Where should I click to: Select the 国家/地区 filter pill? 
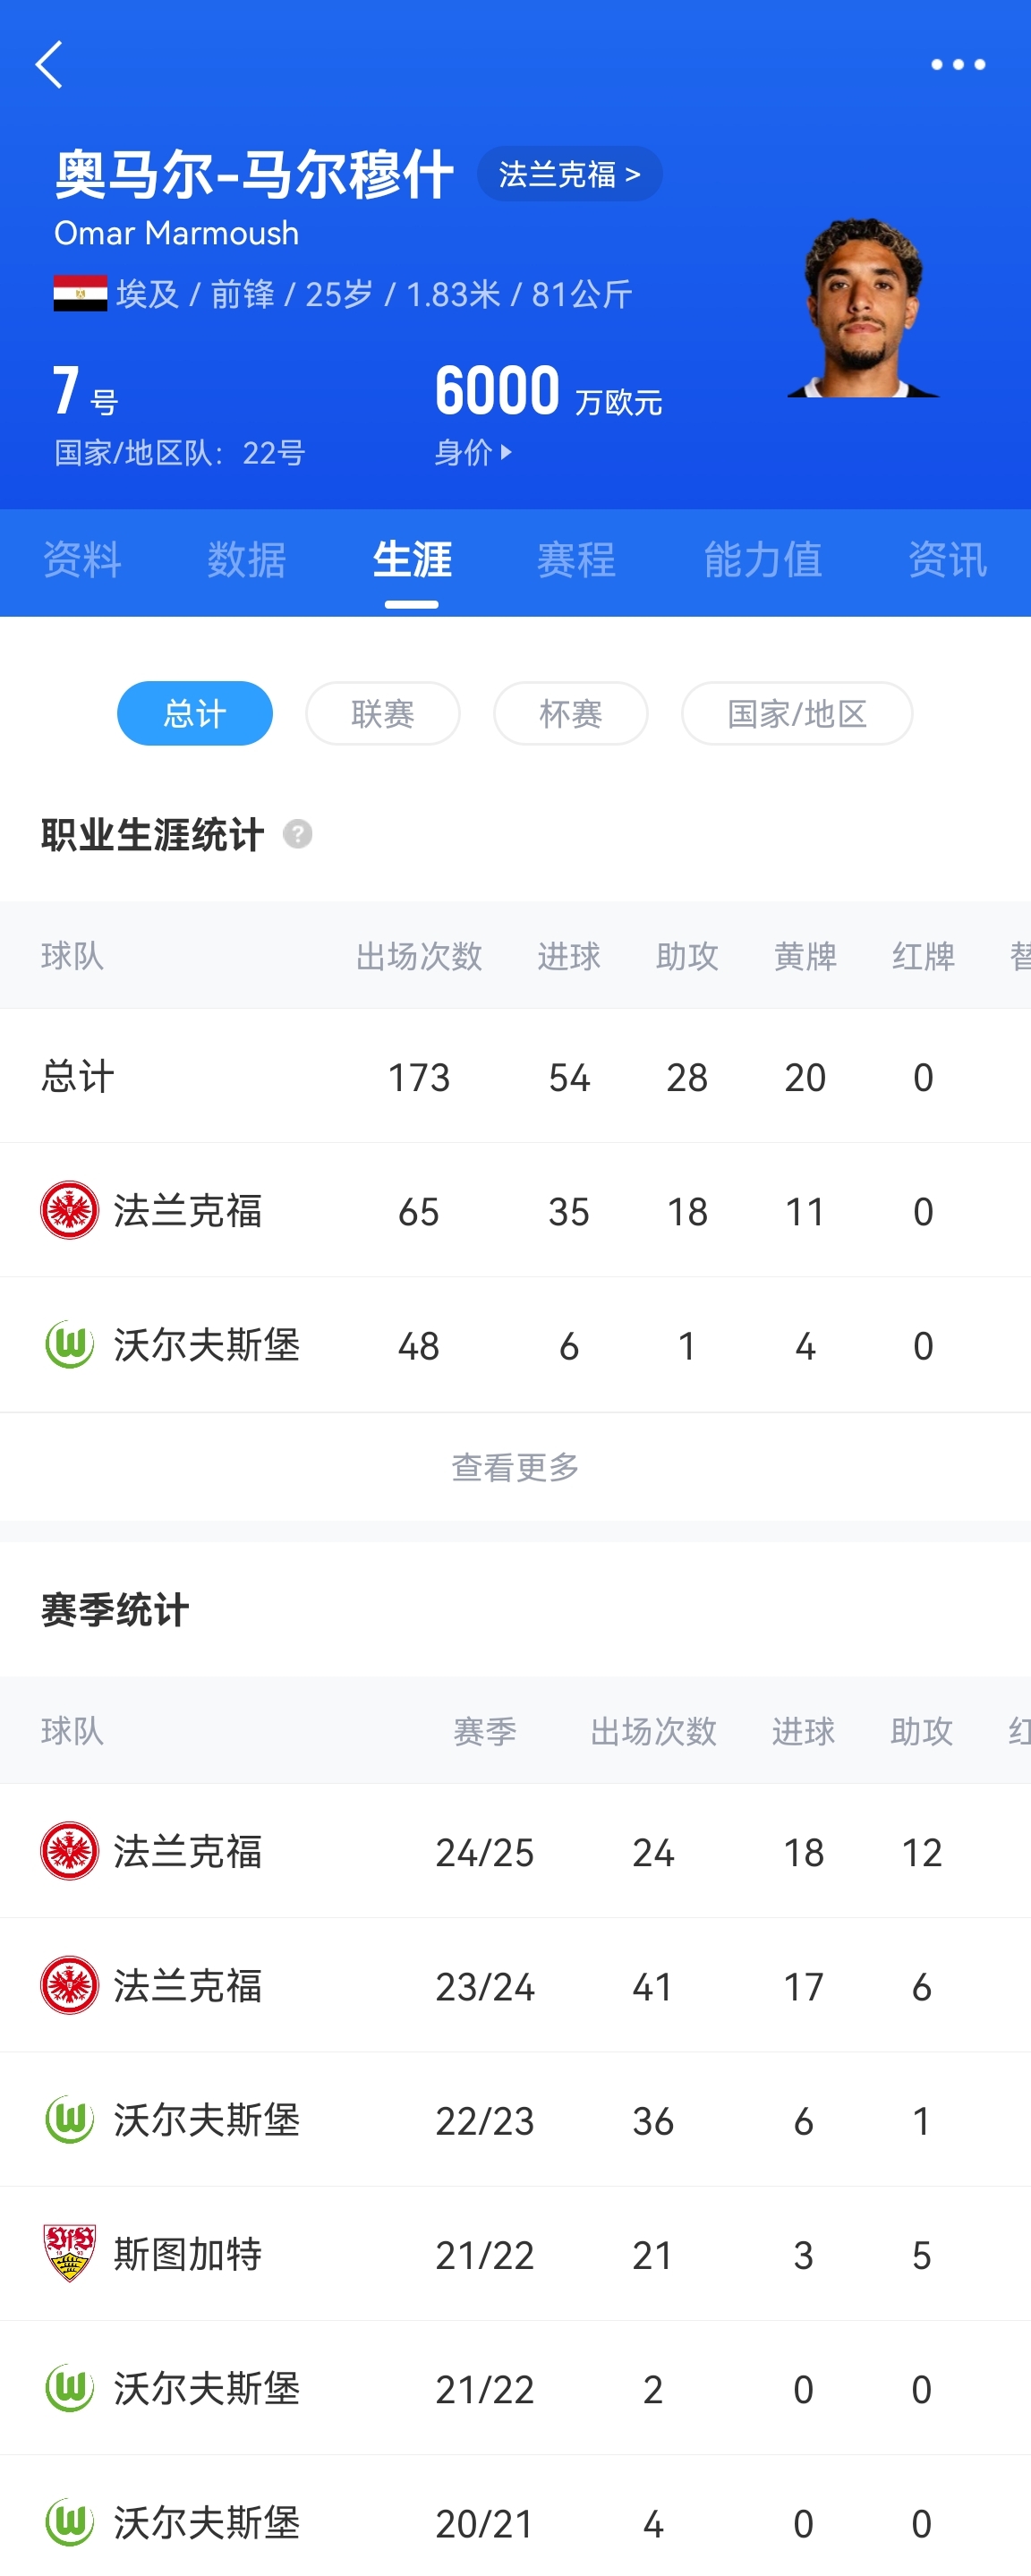pos(796,713)
